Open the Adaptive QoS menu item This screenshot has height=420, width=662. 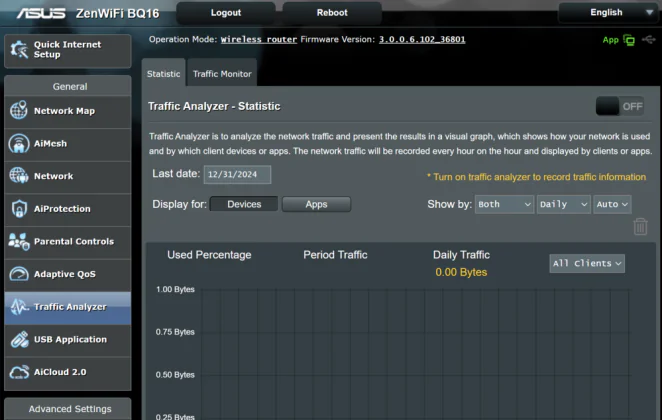coord(68,274)
